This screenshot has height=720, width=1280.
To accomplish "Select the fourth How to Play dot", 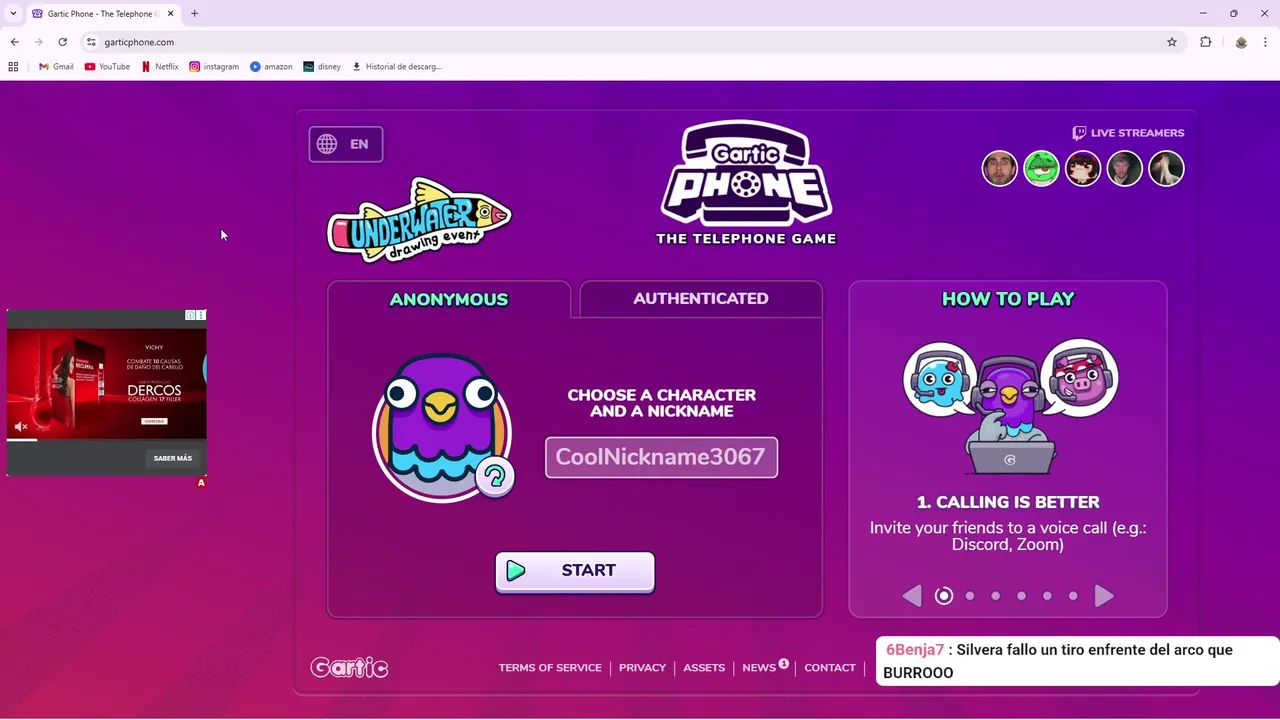I will (x=1021, y=596).
